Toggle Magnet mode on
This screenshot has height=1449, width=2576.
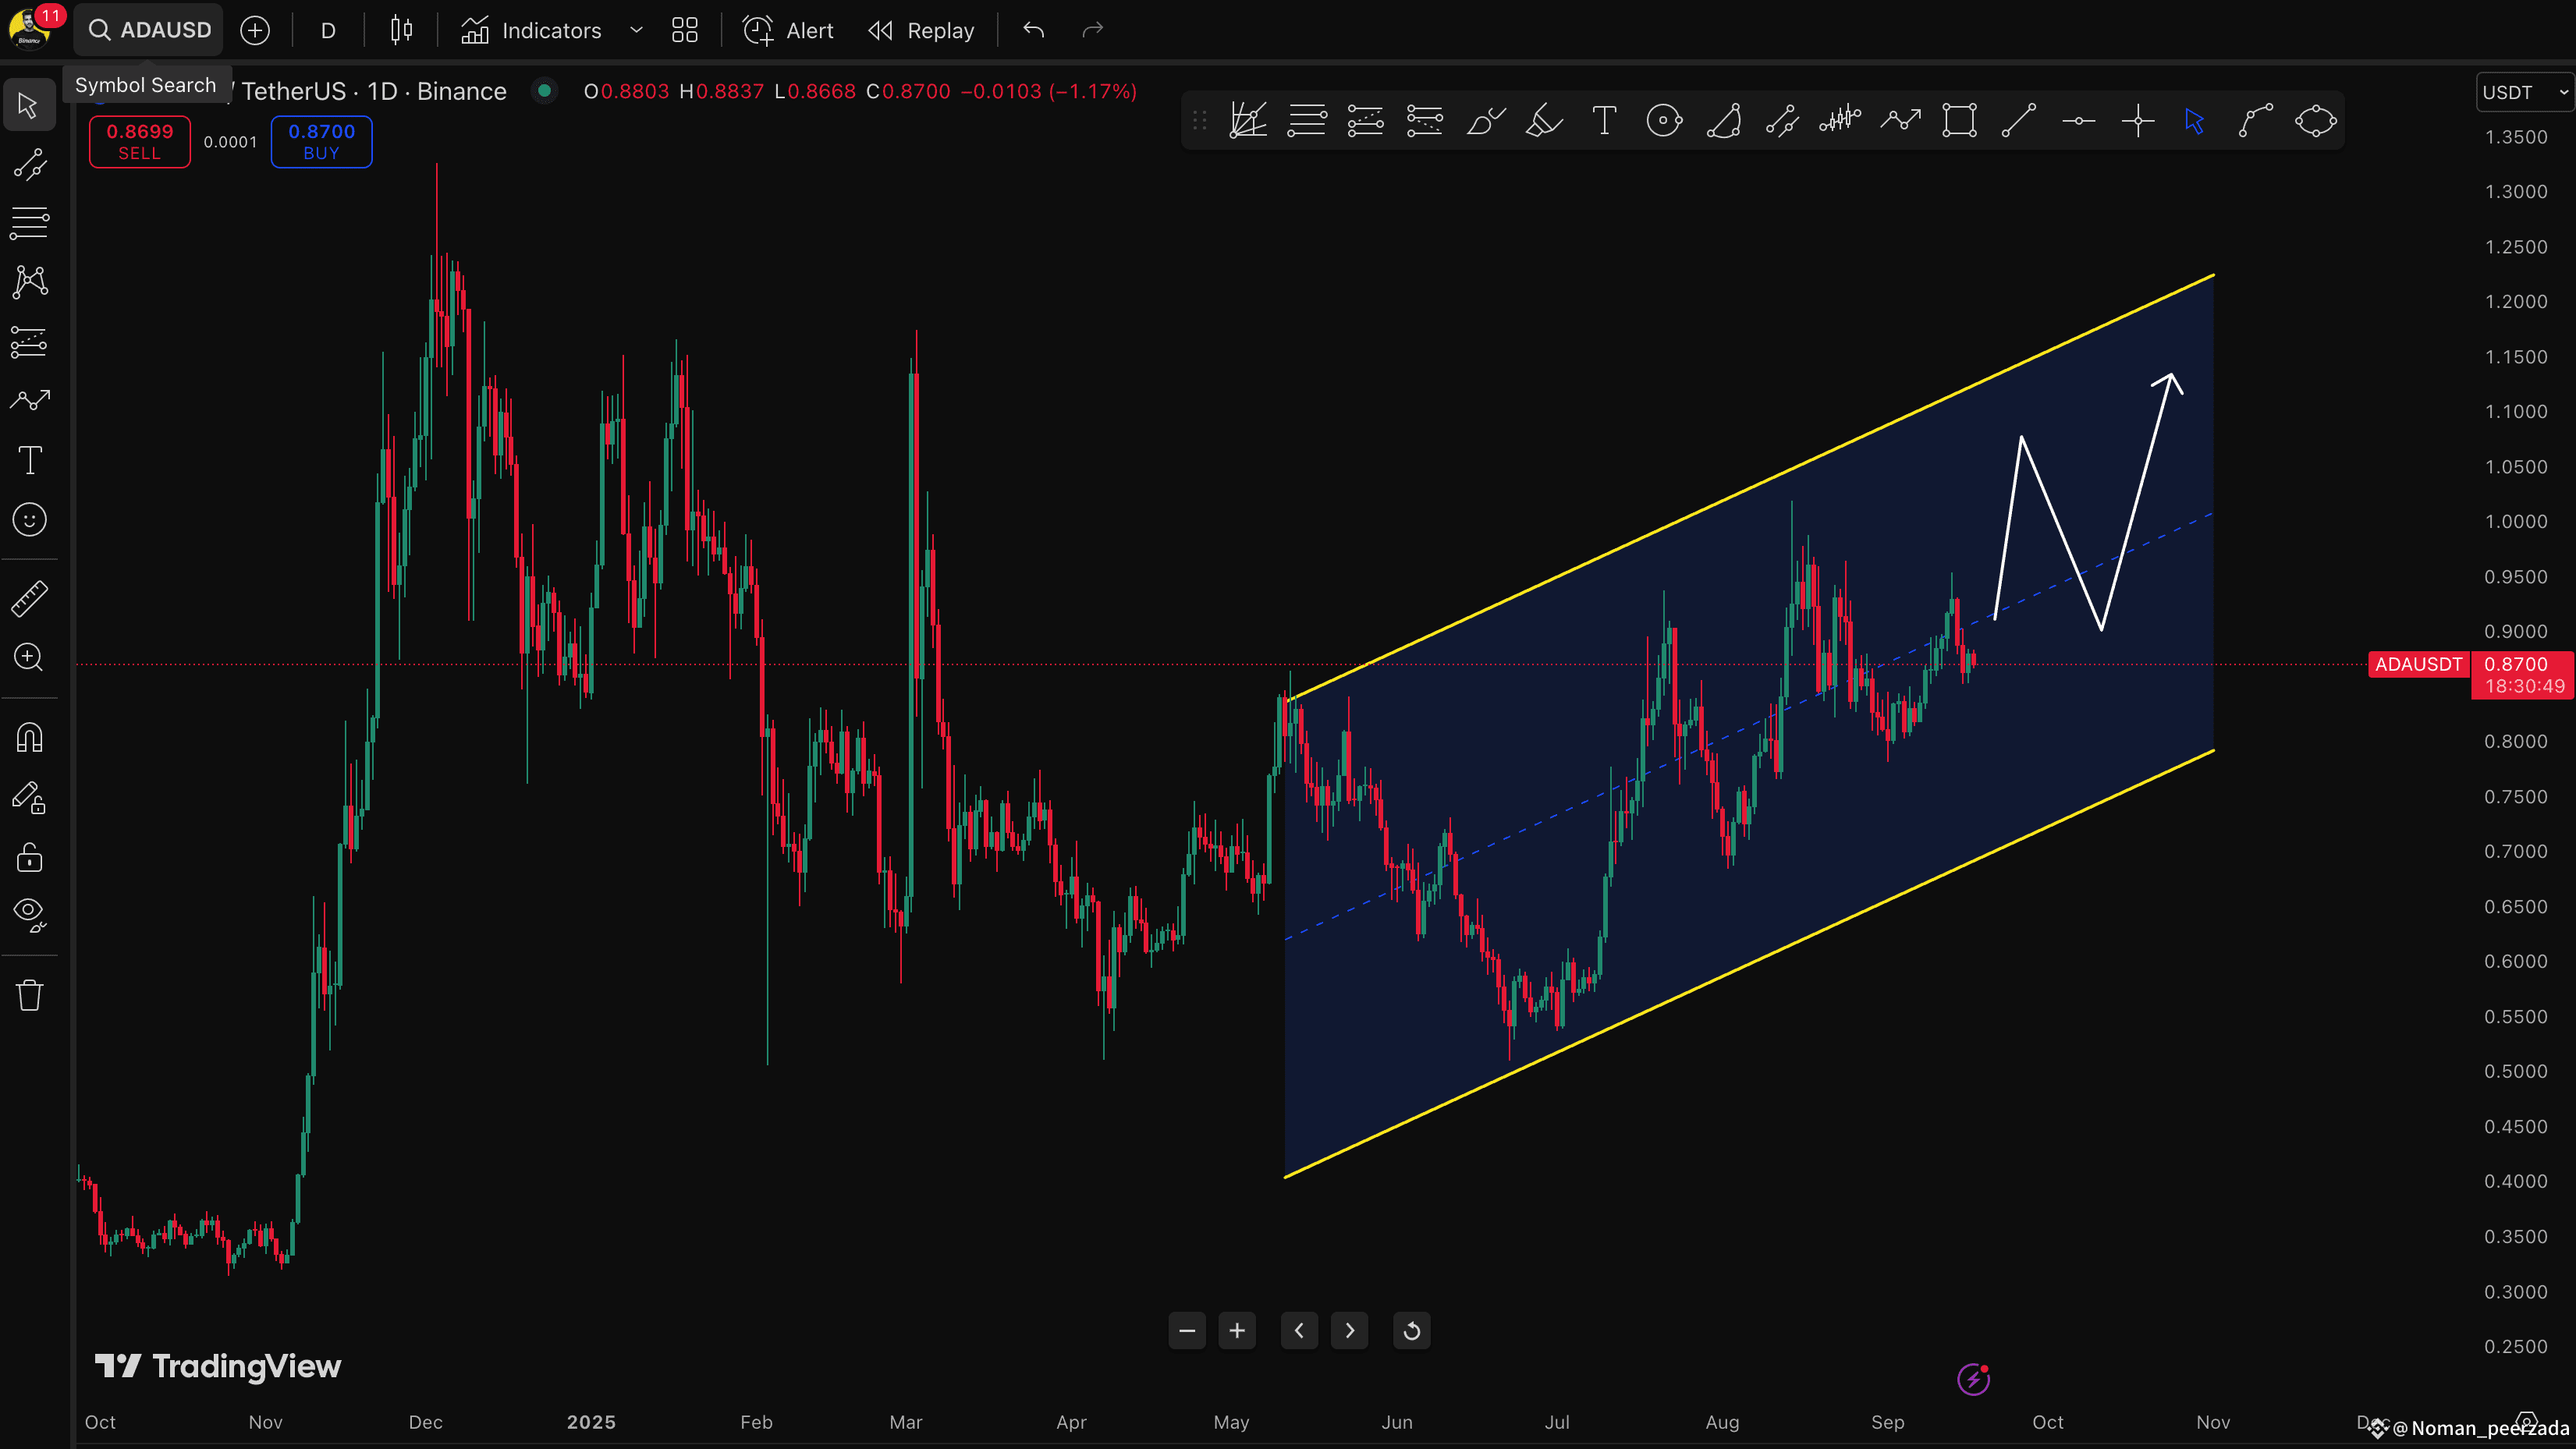[30, 738]
